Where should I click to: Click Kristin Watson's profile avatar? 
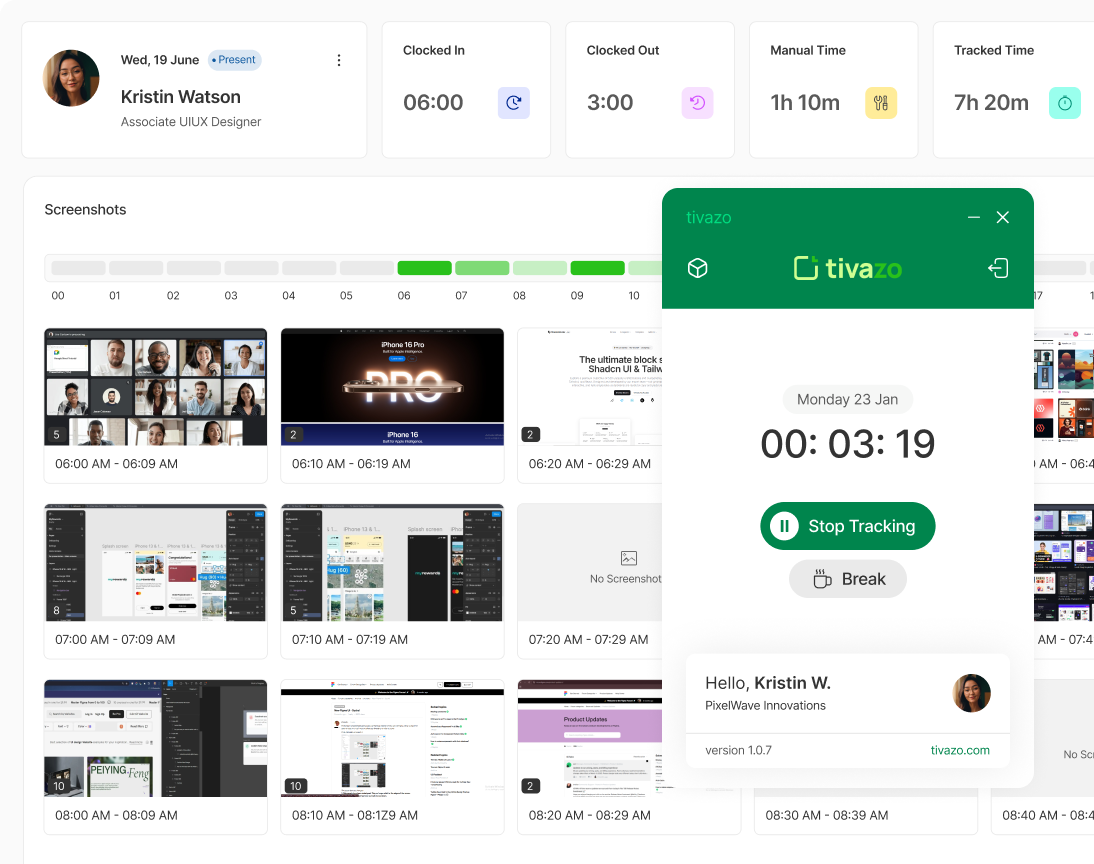(x=71, y=78)
